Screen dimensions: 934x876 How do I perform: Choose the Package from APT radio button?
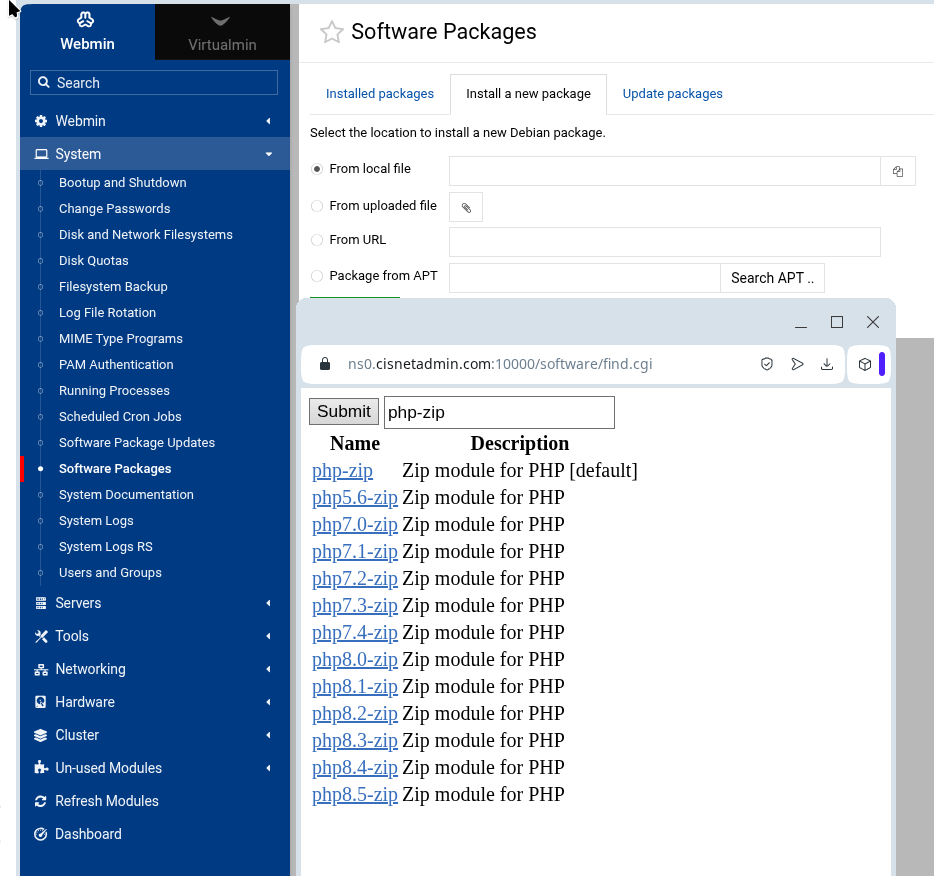pyautogui.click(x=317, y=276)
